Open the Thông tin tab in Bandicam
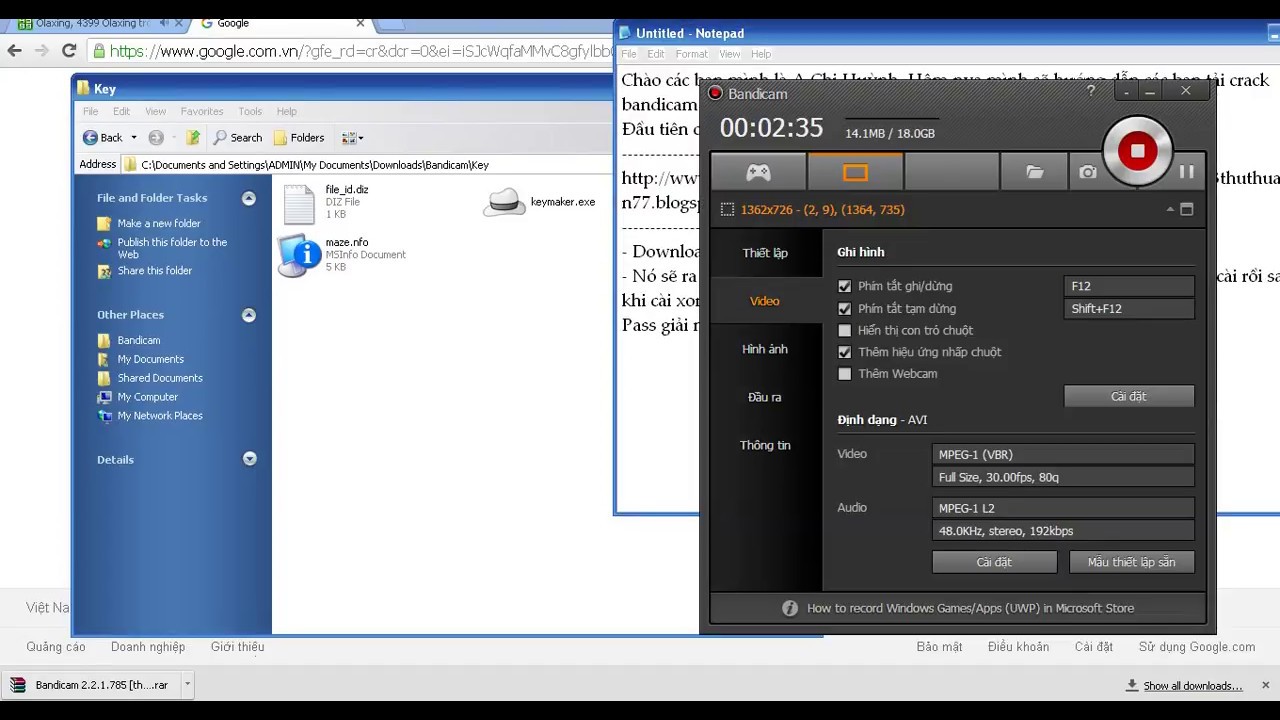The height and width of the screenshot is (720, 1280). (x=765, y=445)
